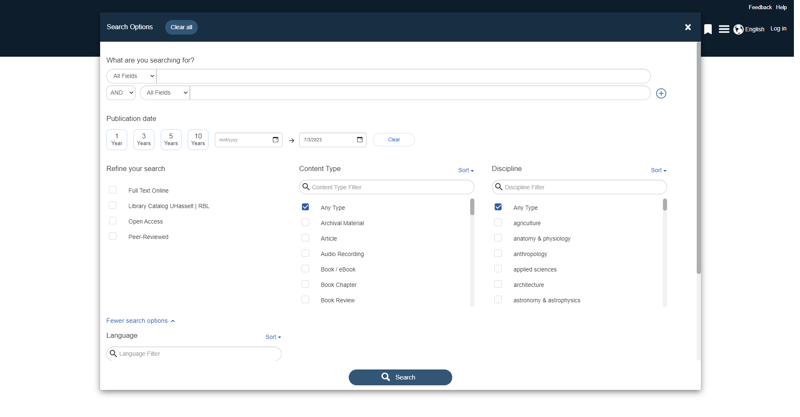The height and width of the screenshot is (417, 800).
Task: Open the hamburger menu icon
Action: [724, 29]
